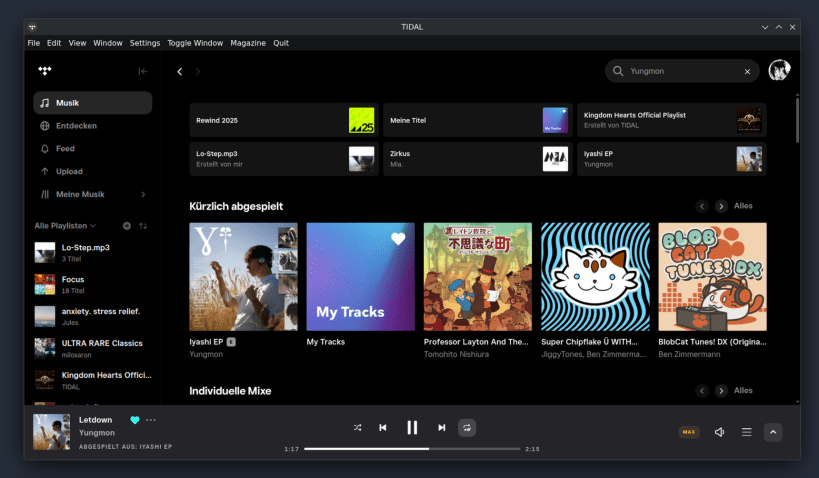Open the Lo-Step.mp3 playlist in sidebar
The image size is (819, 478).
pyautogui.click(x=92, y=252)
